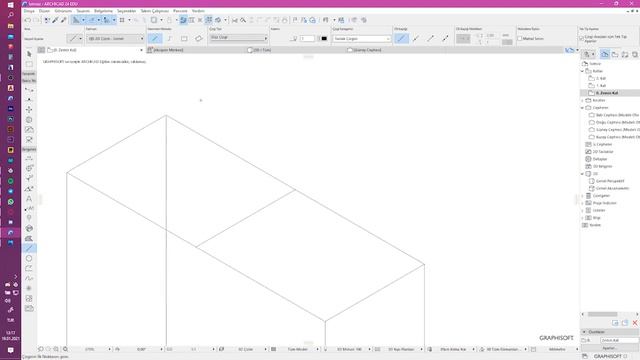Choose single line geometry method

[x=155, y=38]
